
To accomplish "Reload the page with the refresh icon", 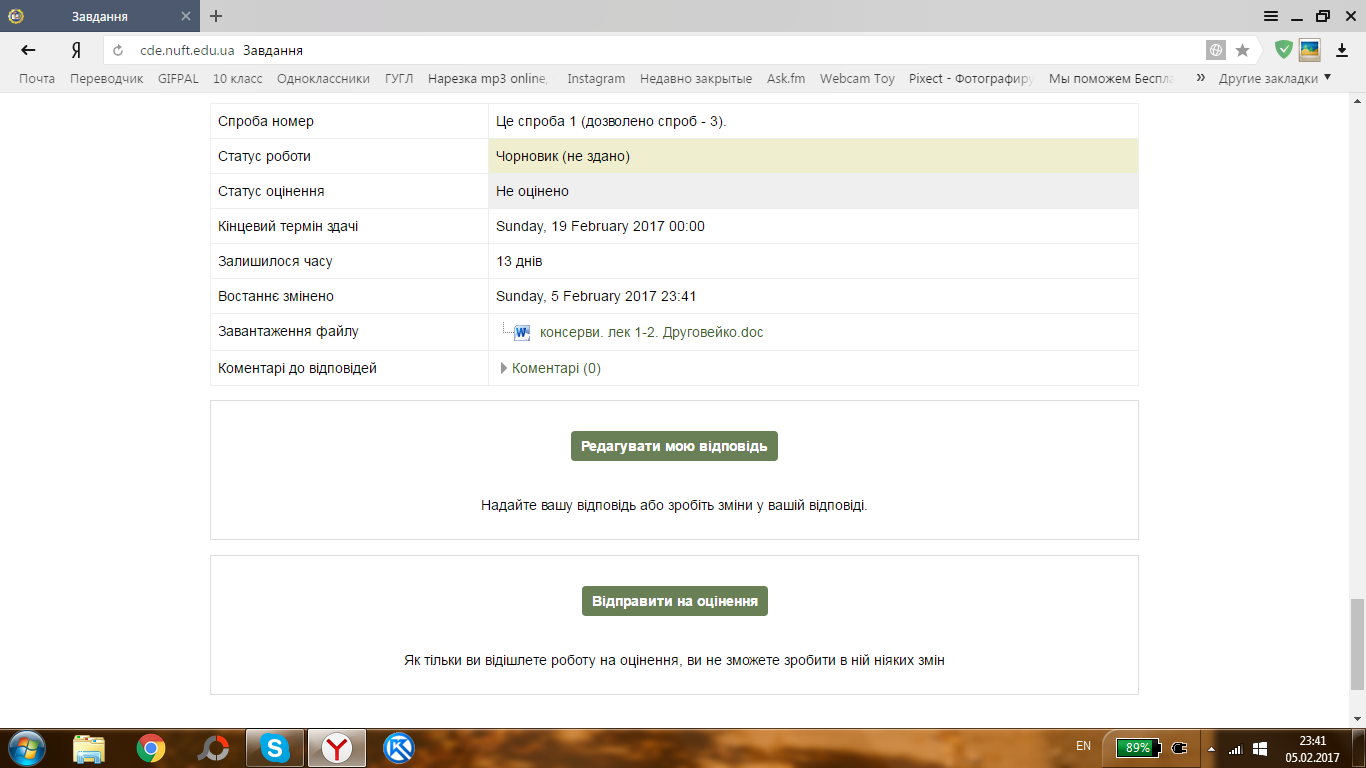I will point(118,50).
